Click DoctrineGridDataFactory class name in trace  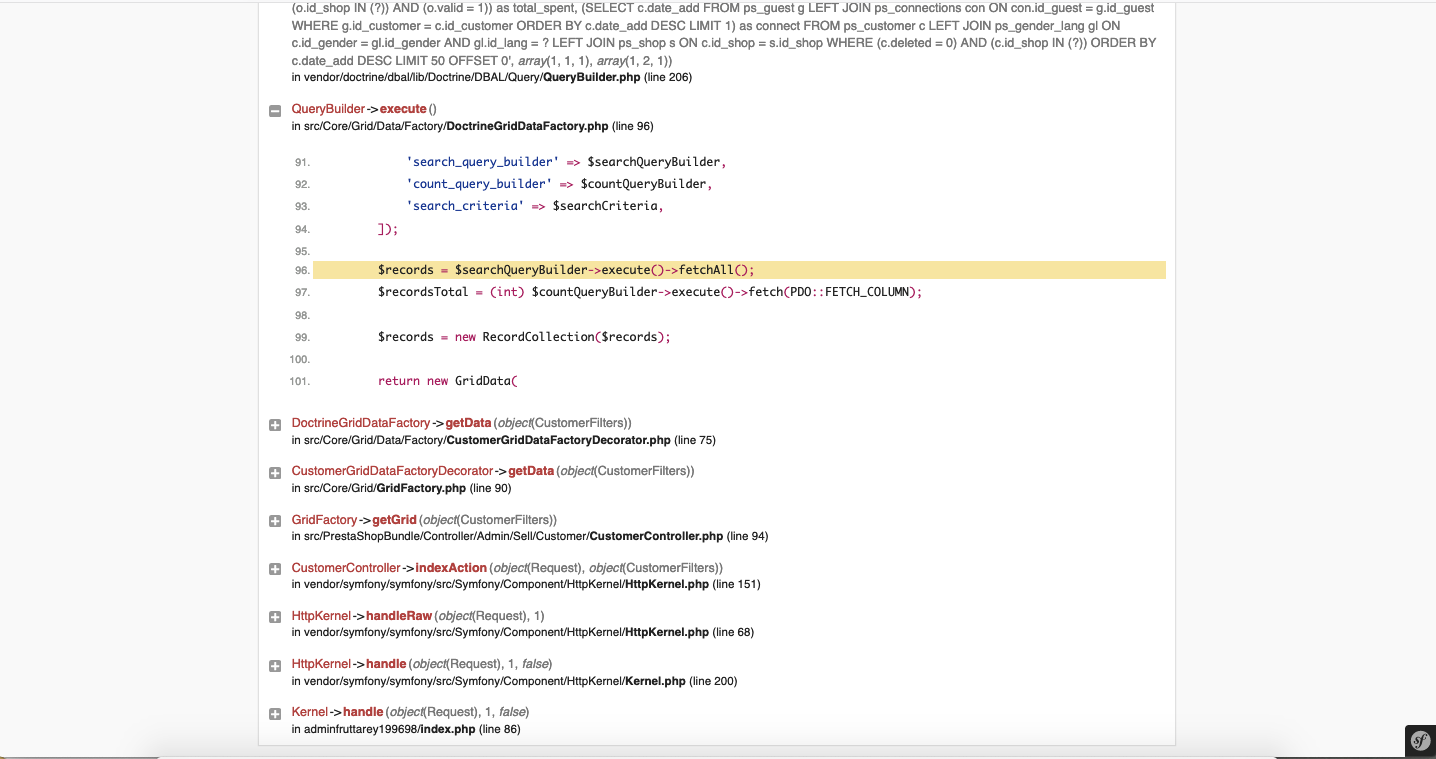(x=361, y=423)
